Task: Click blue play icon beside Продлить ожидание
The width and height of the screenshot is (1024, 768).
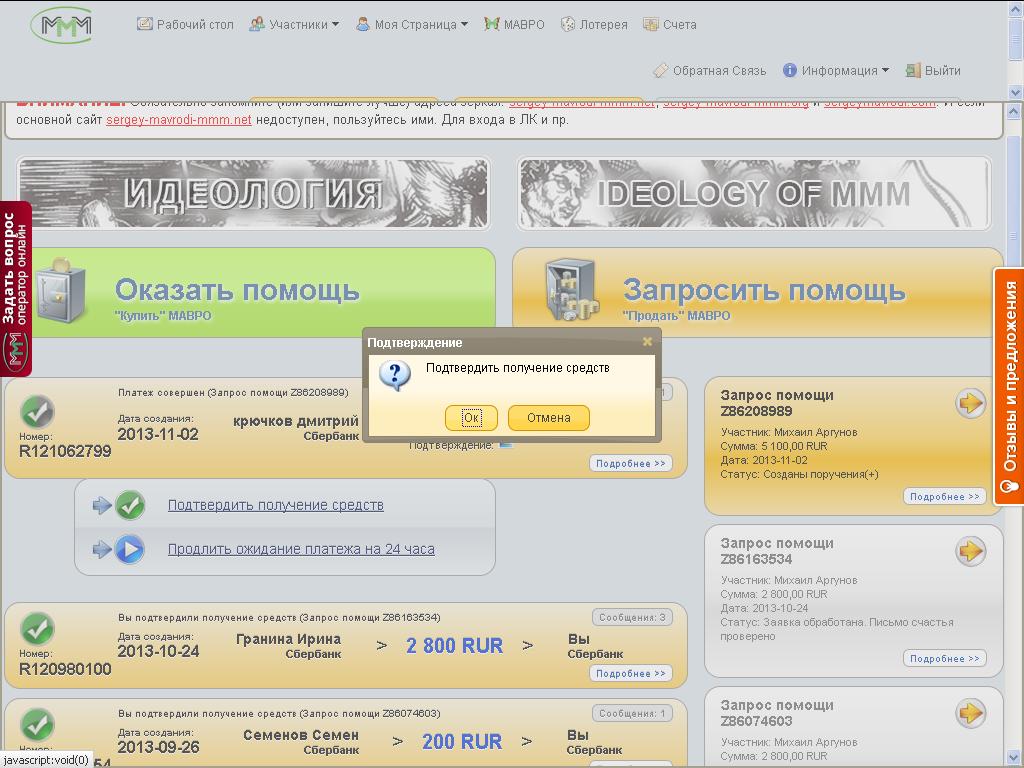Action: tap(129, 550)
